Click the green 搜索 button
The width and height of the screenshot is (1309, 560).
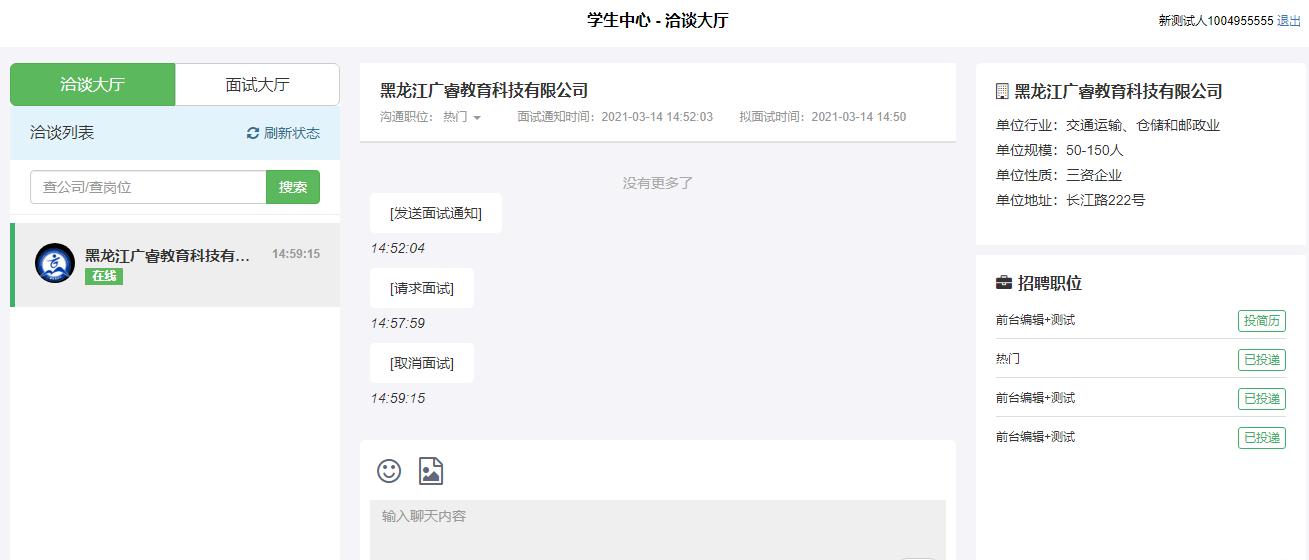(292, 187)
